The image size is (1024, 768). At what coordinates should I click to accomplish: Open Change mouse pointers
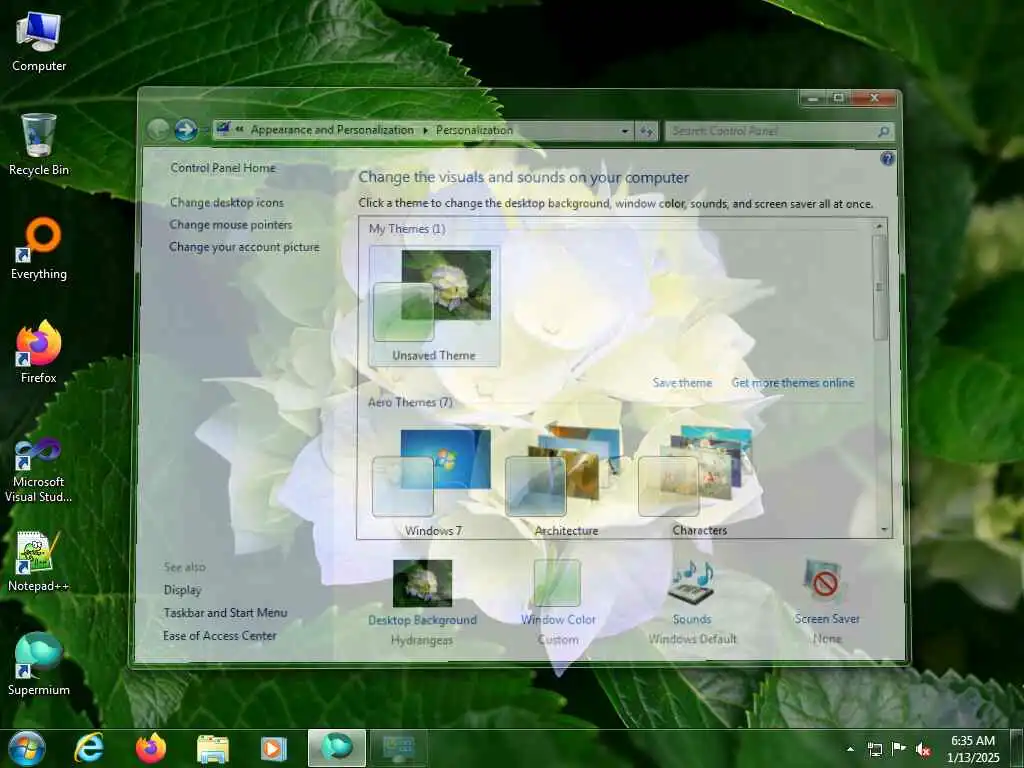click(x=231, y=225)
